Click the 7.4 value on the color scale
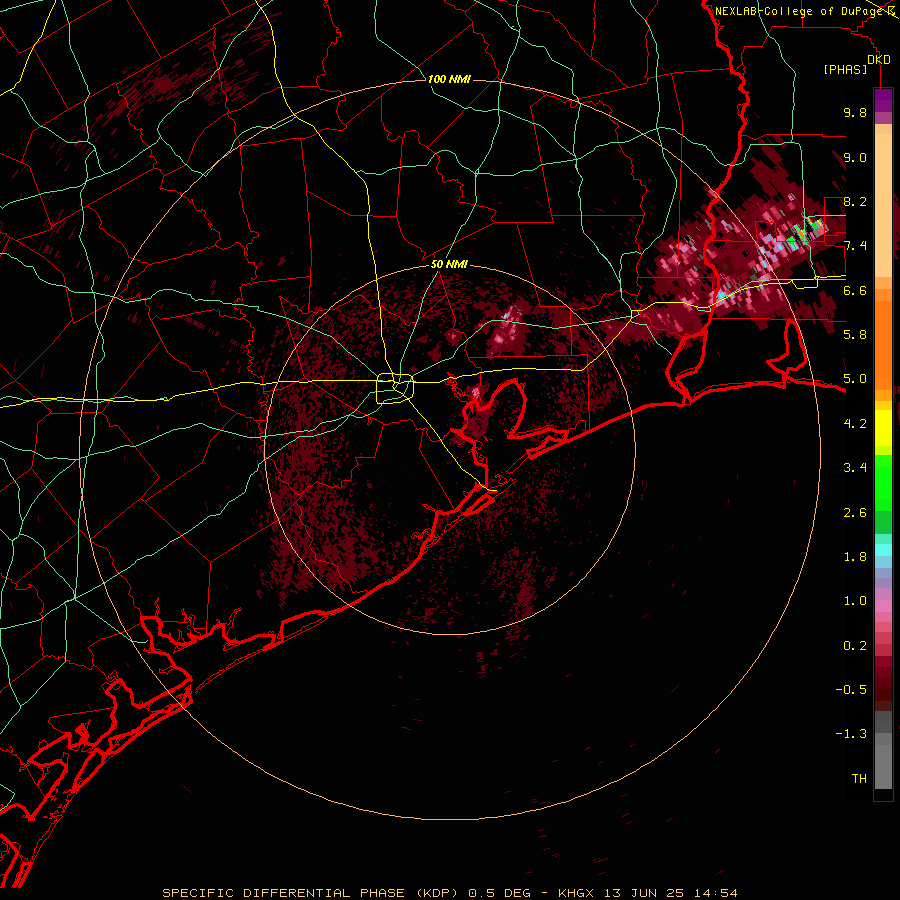The height and width of the screenshot is (900, 900). tap(855, 246)
